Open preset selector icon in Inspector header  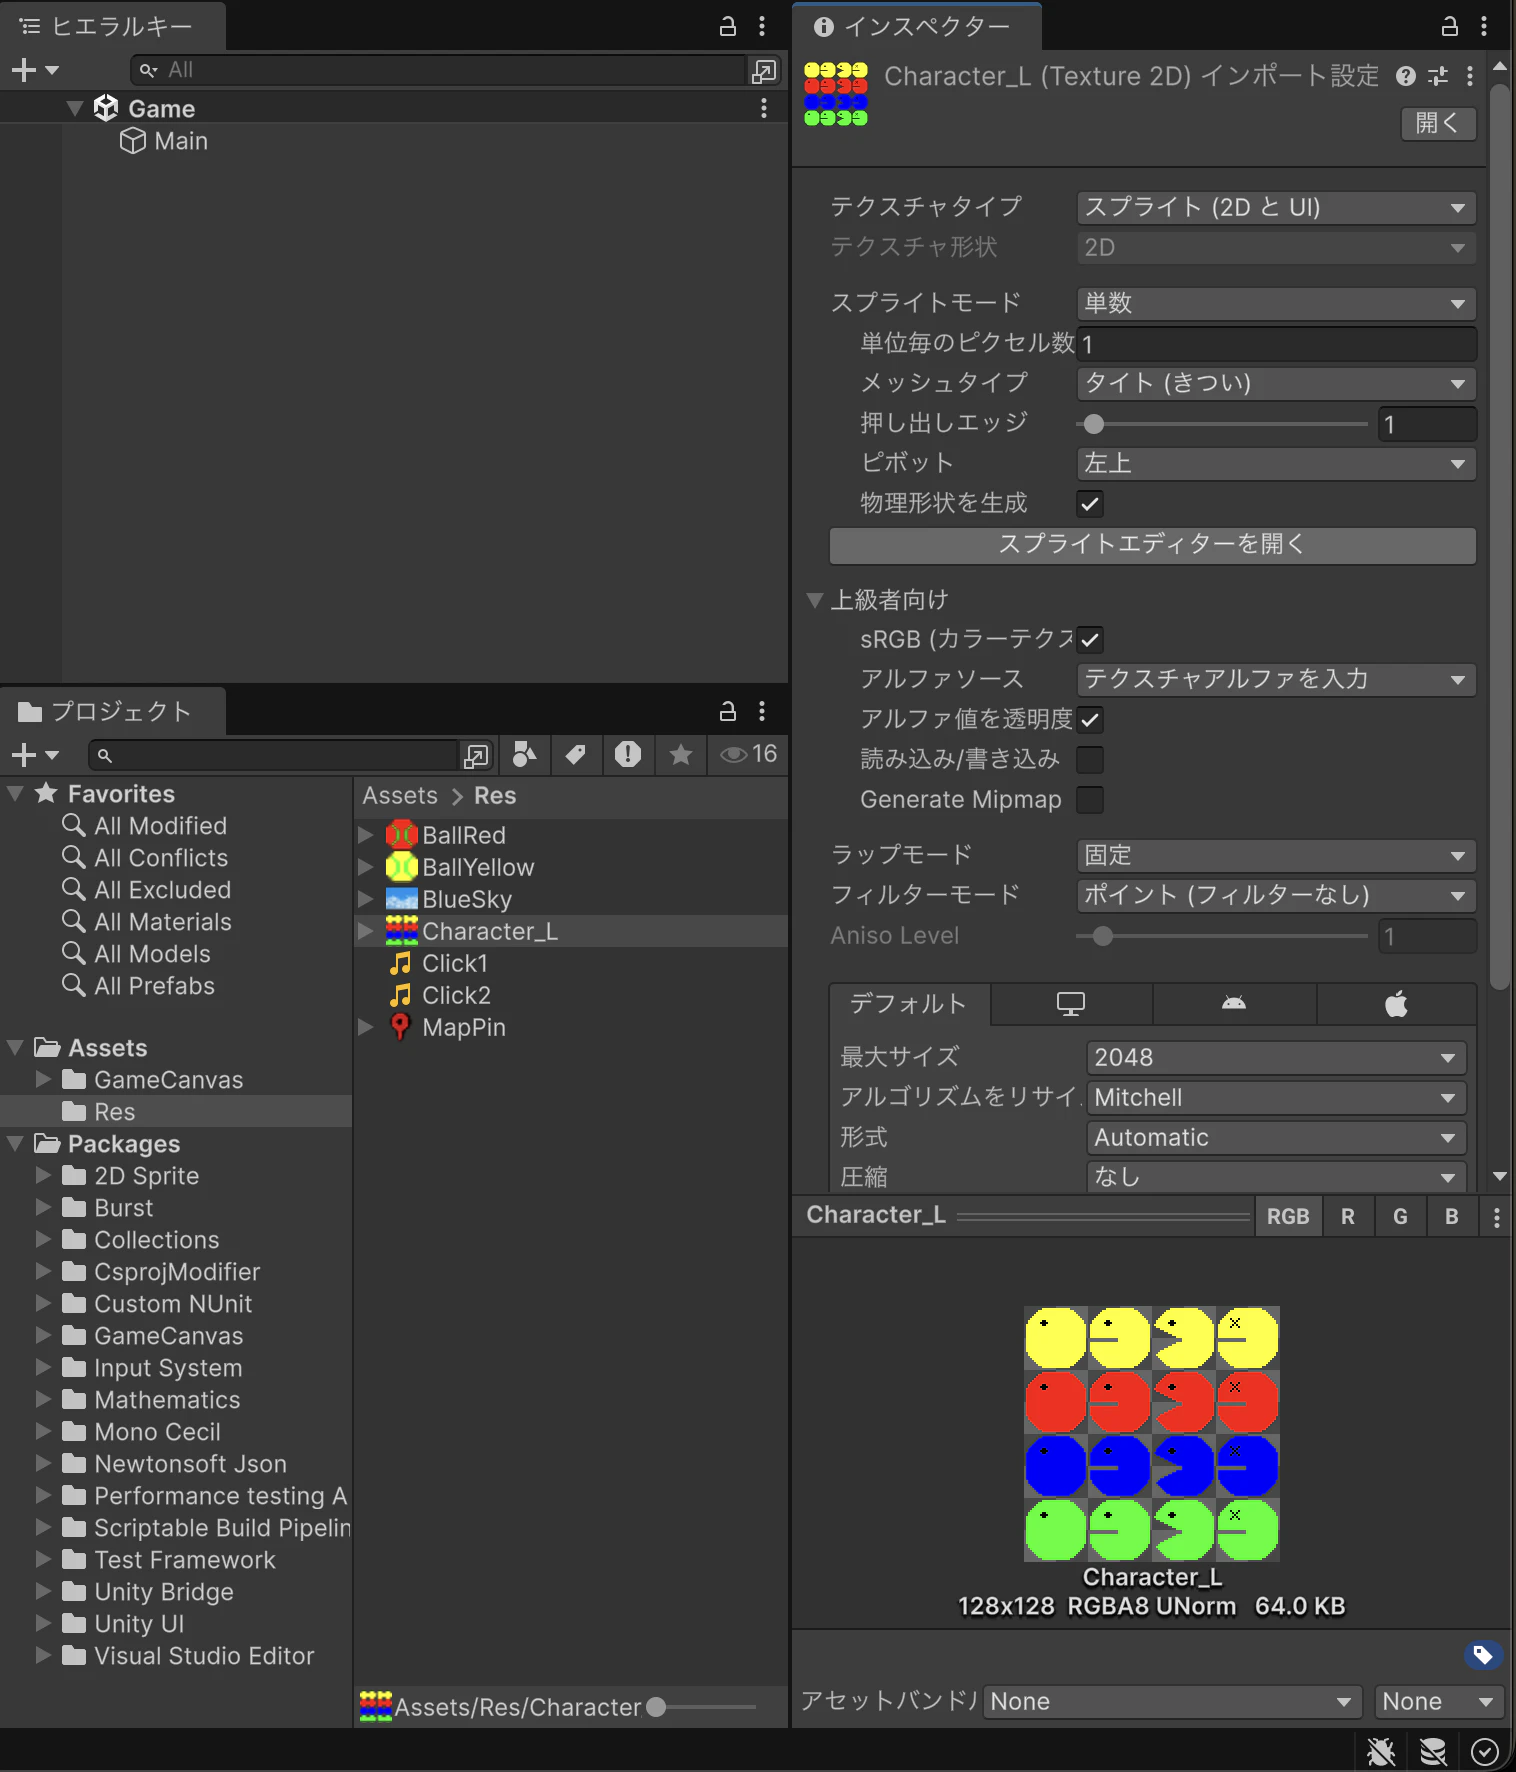tap(1438, 76)
